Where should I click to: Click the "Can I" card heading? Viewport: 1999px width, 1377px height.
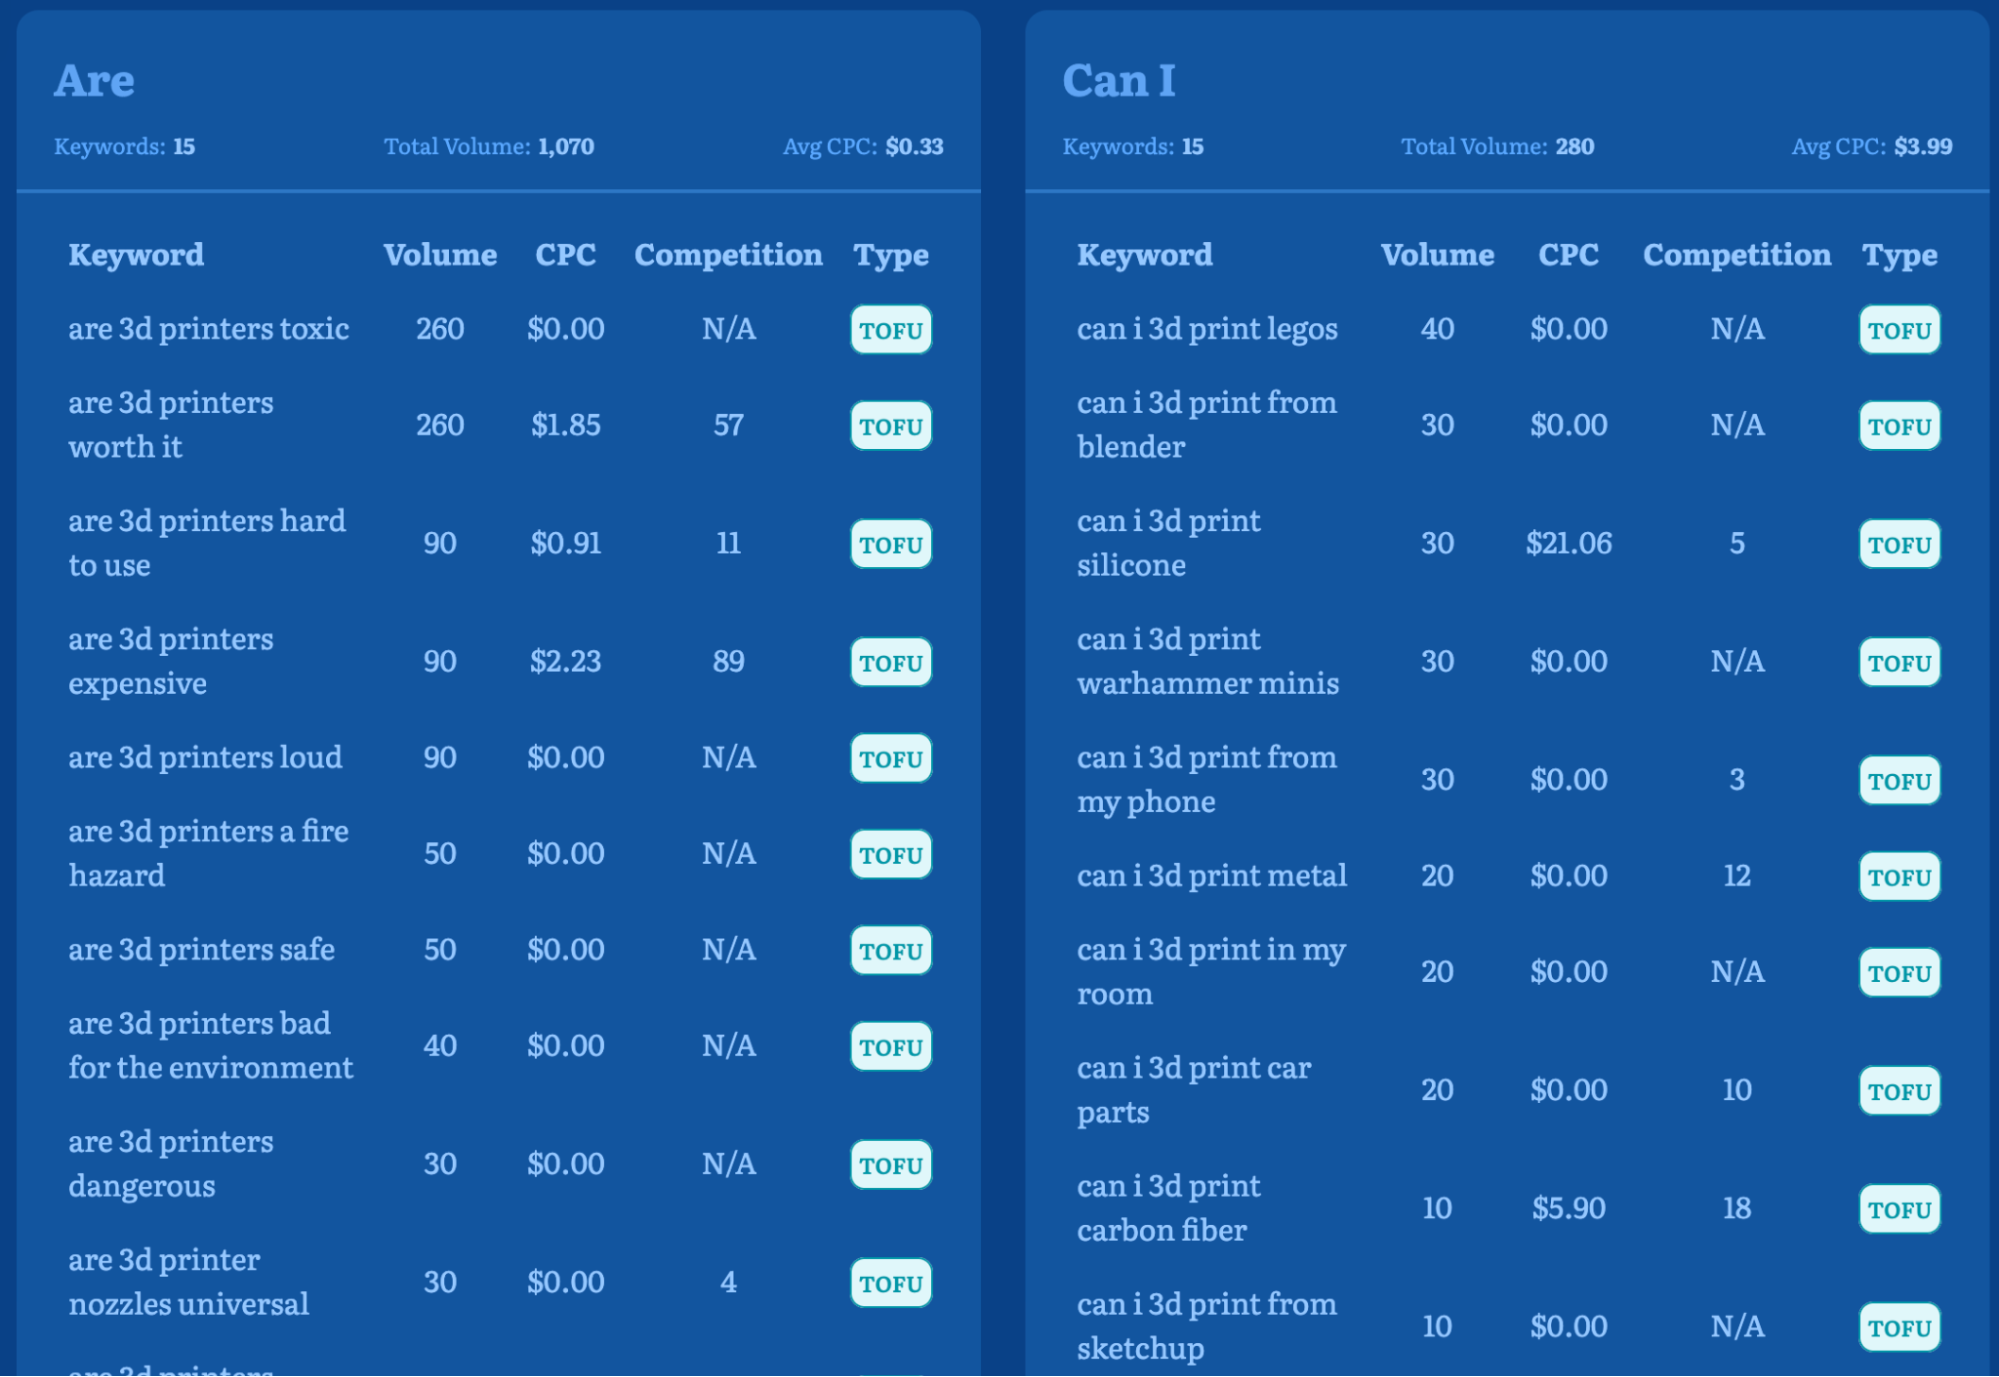point(1118,80)
